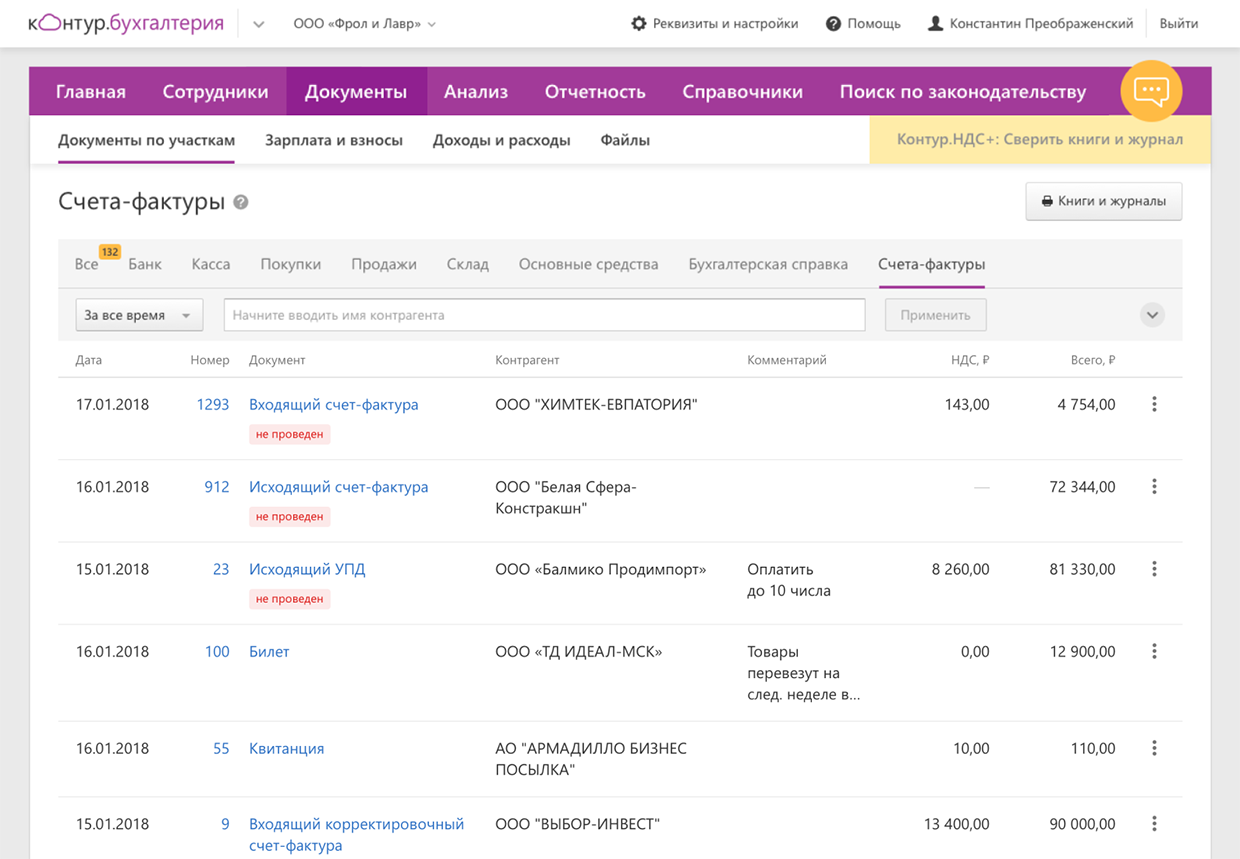Open Входящий счет-фактура document link
The height and width of the screenshot is (859, 1240).
pos(333,404)
